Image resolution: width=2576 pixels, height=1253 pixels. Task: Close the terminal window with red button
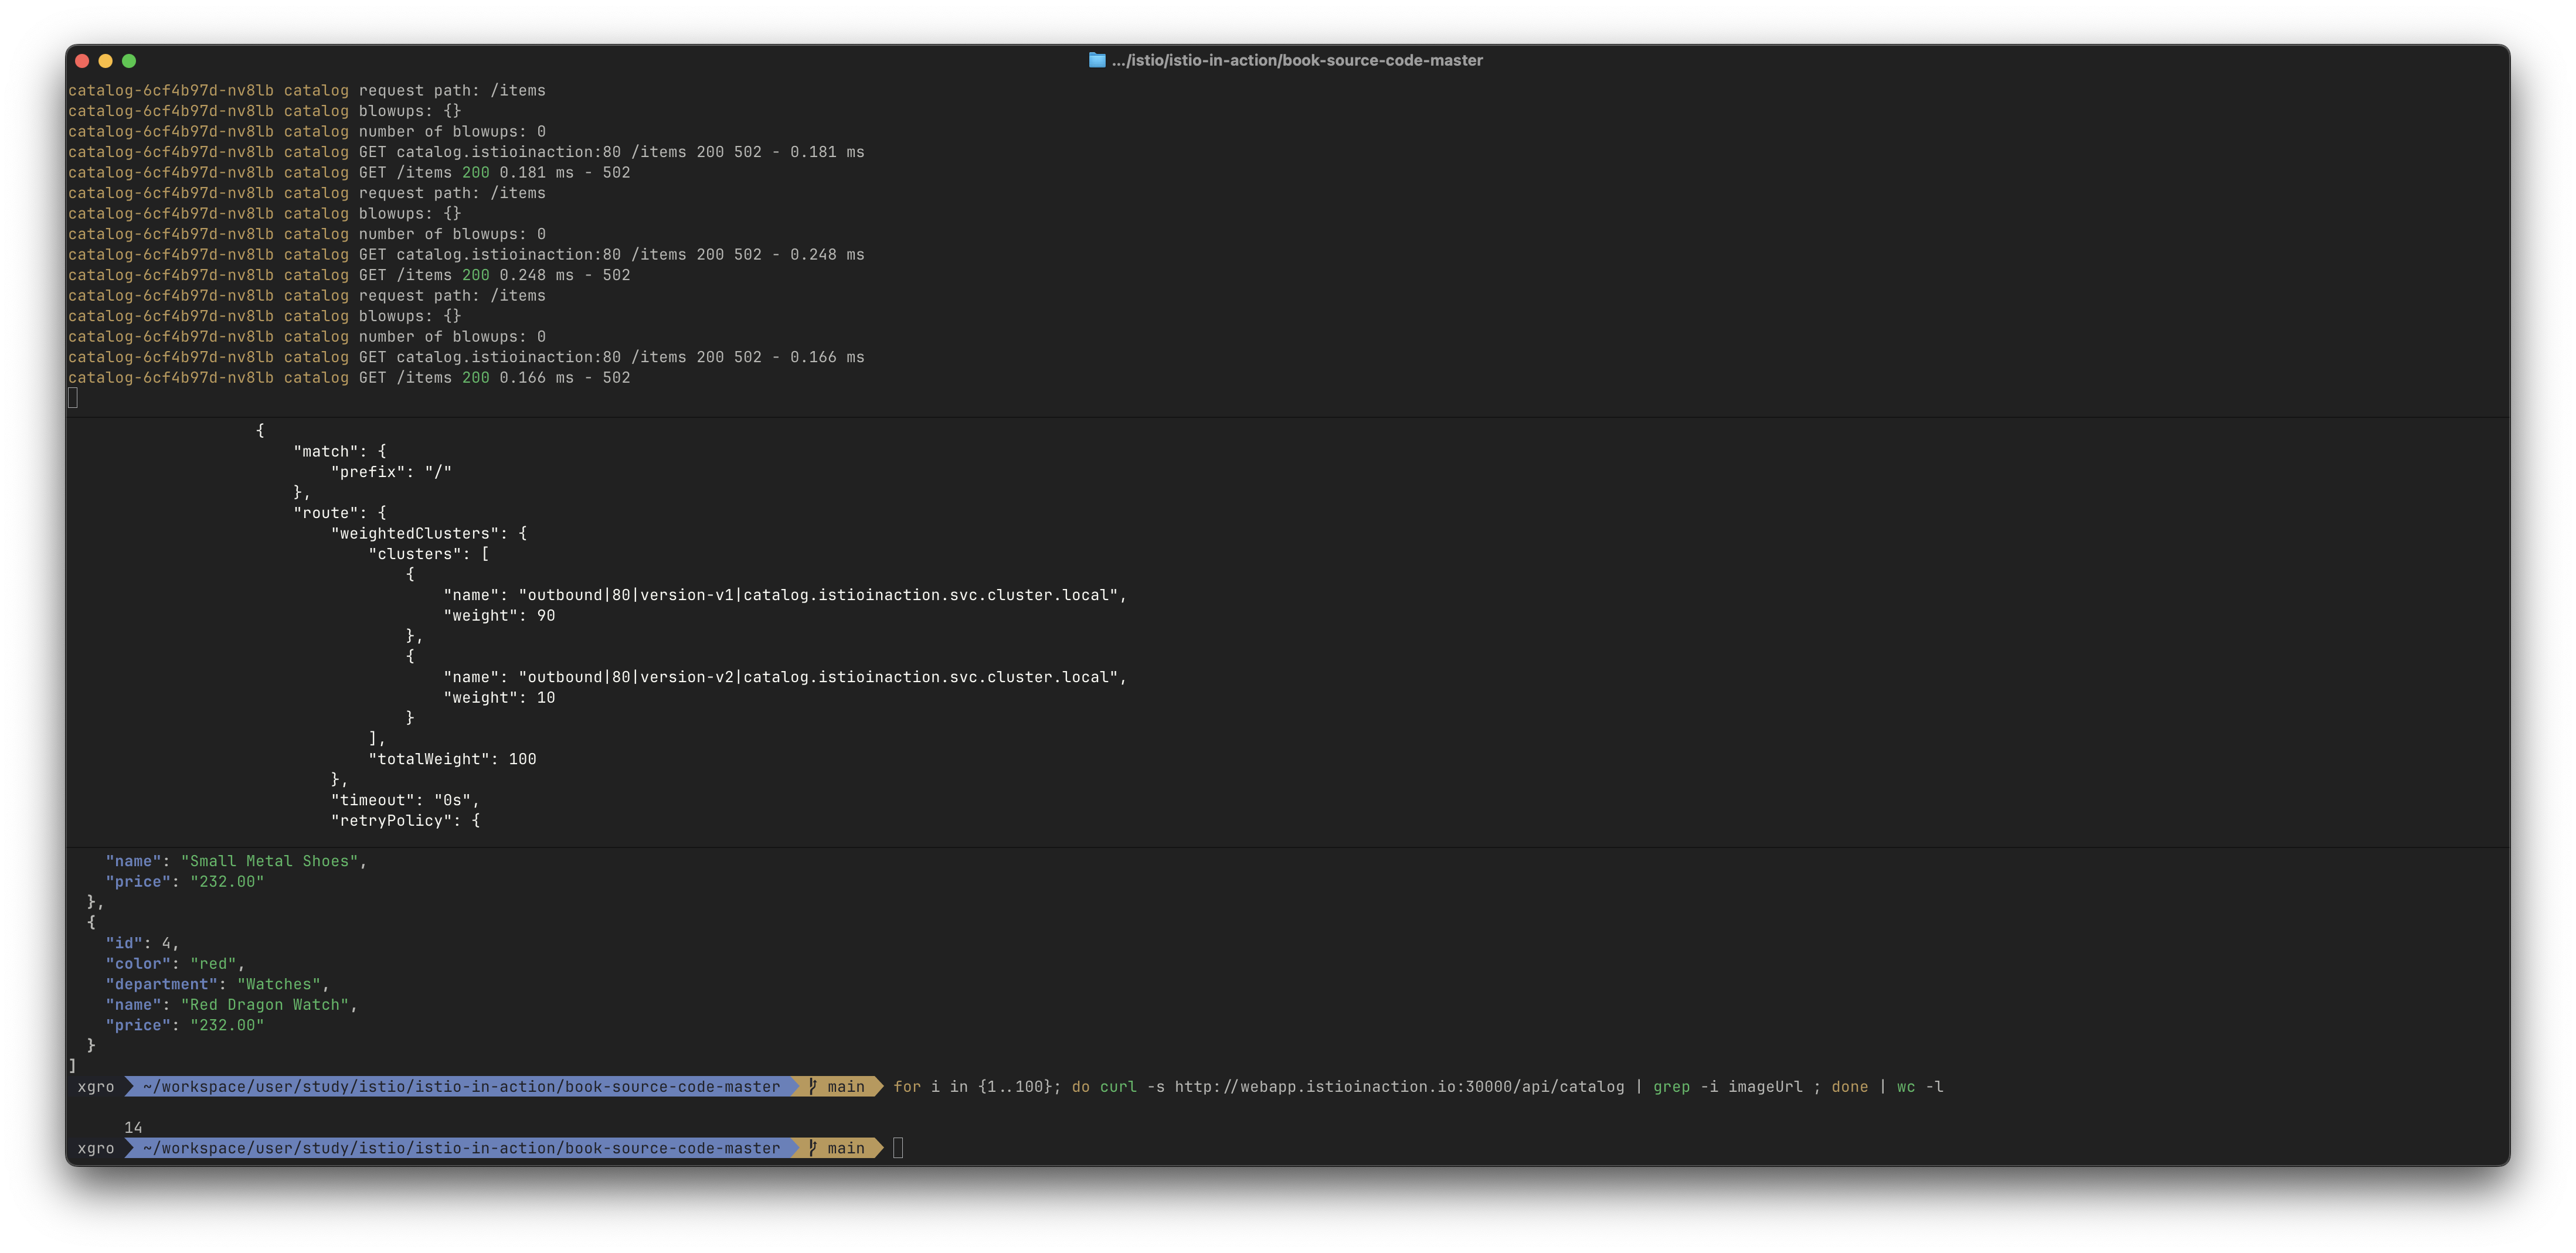pyautogui.click(x=82, y=61)
